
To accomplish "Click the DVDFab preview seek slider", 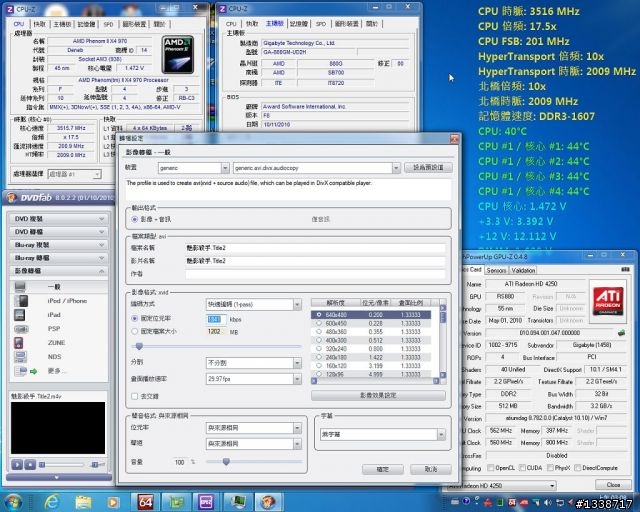I will (x=62, y=465).
